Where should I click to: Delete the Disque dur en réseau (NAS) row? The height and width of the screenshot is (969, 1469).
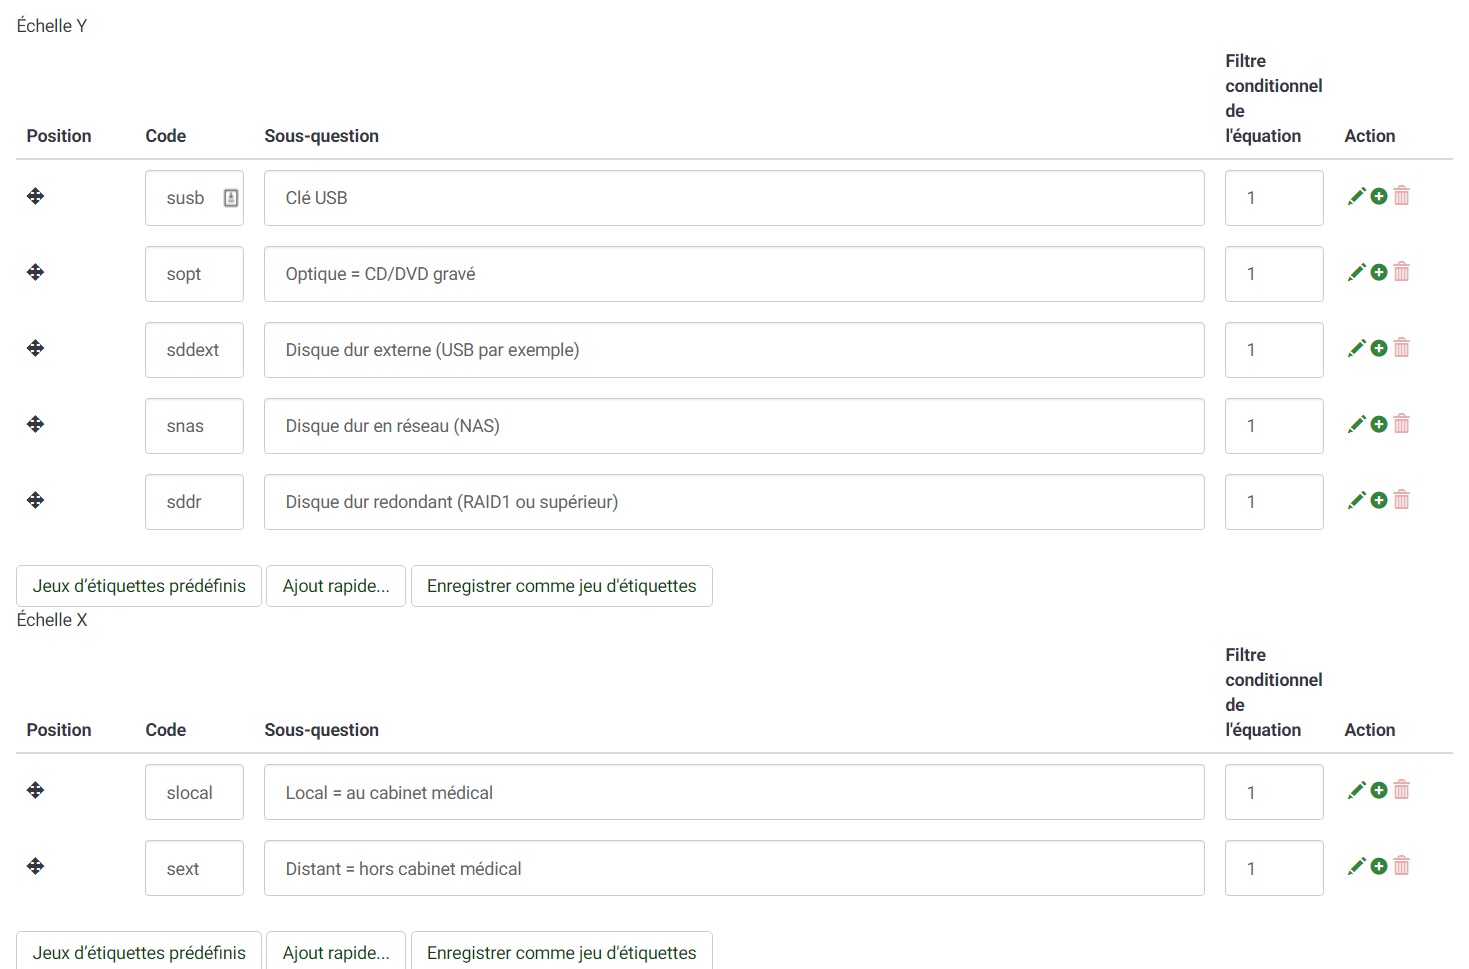[x=1402, y=424]
